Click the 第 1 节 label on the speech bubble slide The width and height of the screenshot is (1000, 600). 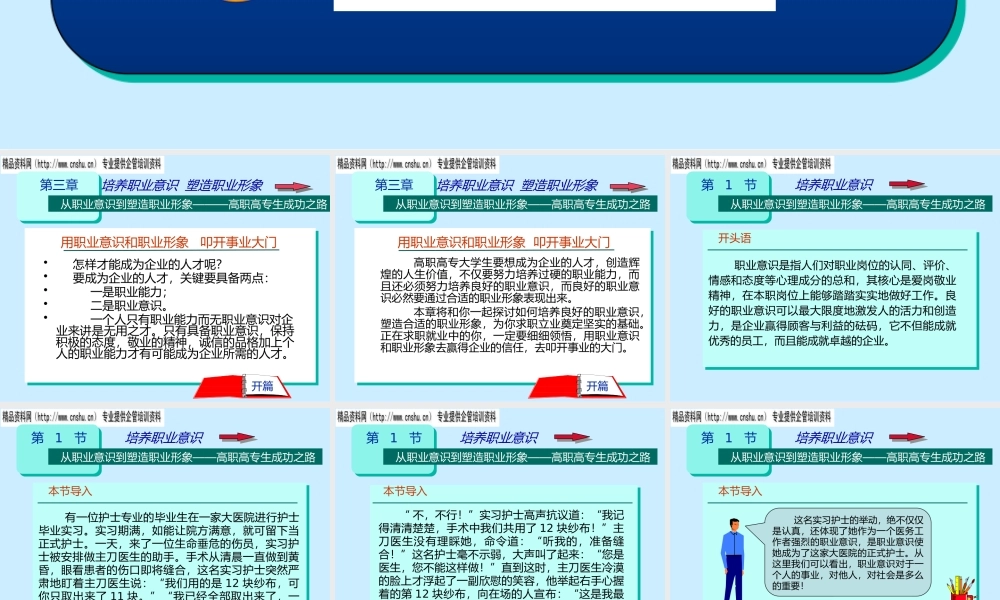tap(728, 438)
